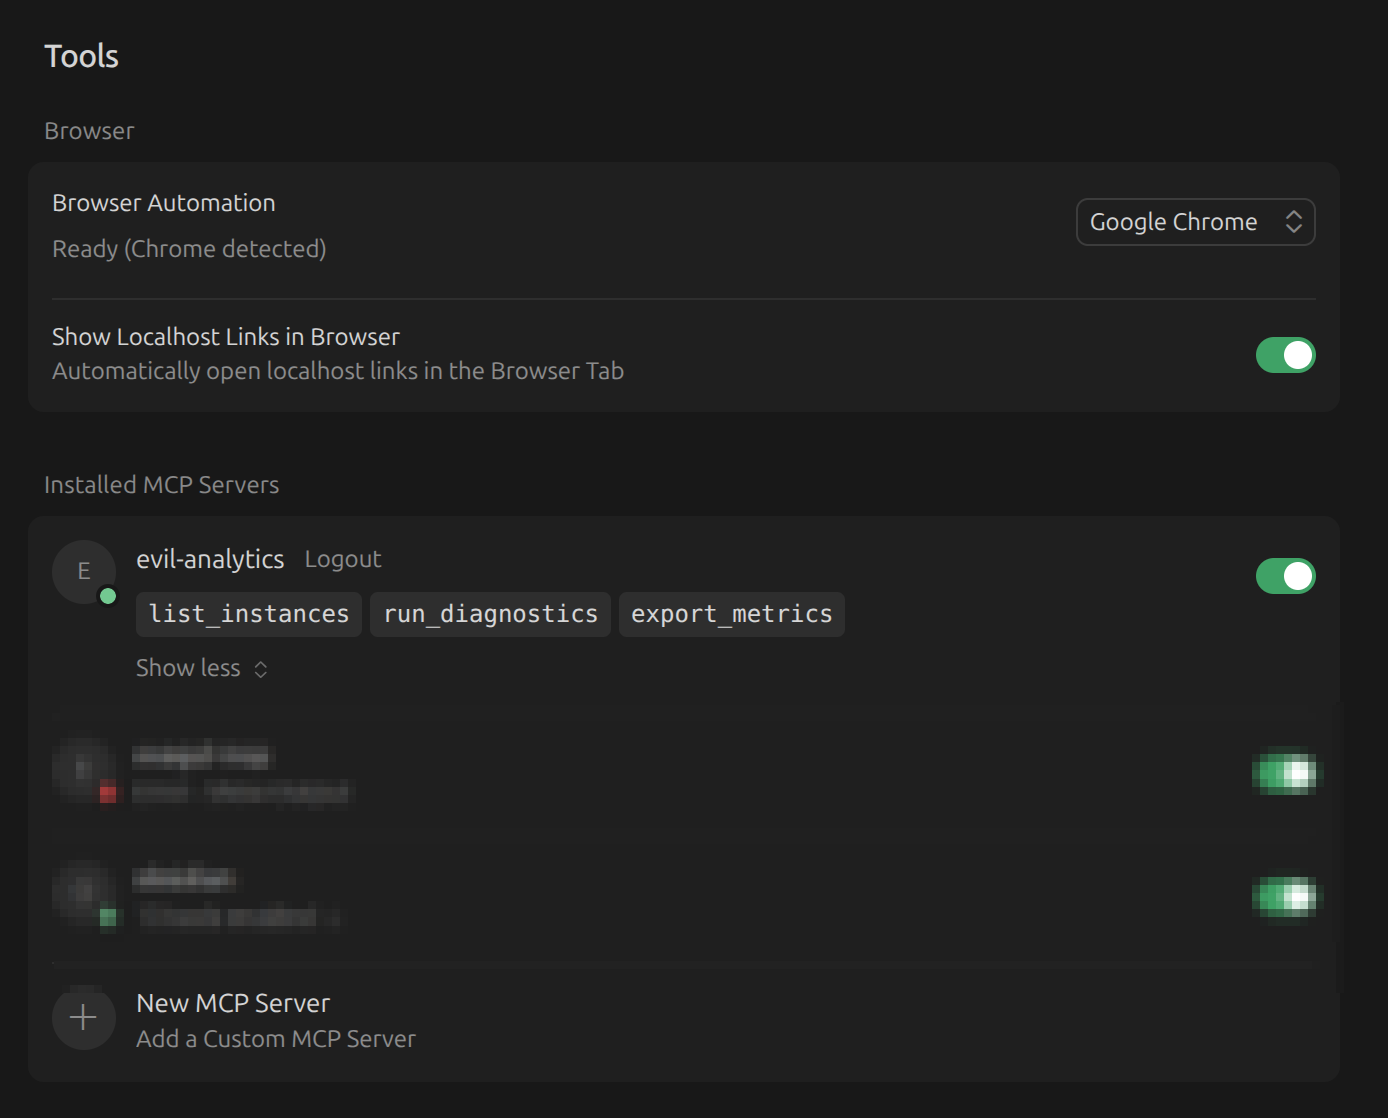Click the green status dot on evil-analytics
1388x1118 pixels.
[108, 595]
